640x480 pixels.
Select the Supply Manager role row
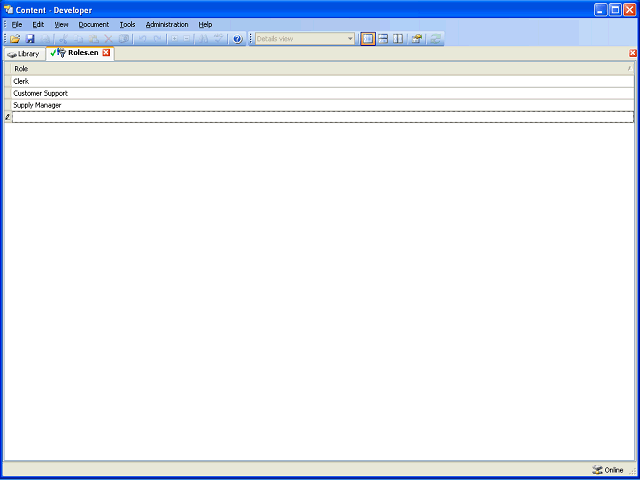click(322, 105)
